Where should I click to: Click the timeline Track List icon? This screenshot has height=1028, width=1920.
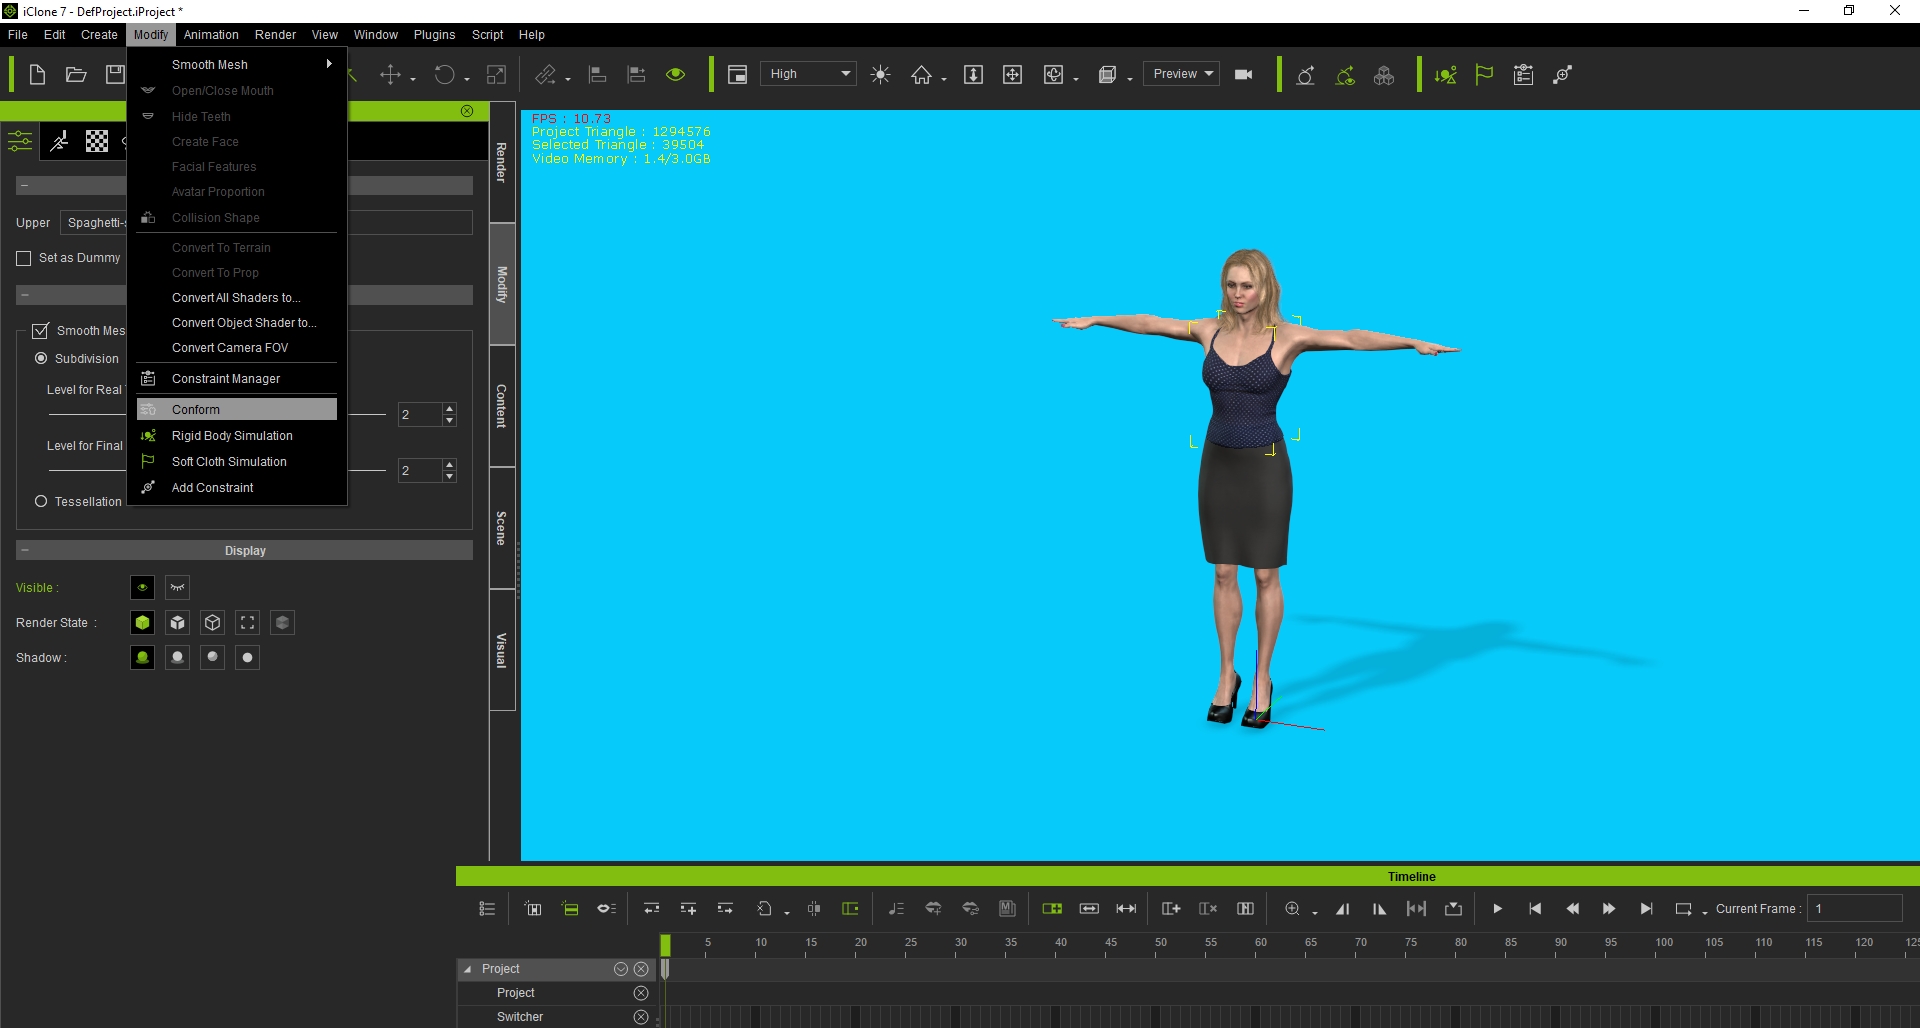[487, 909]
